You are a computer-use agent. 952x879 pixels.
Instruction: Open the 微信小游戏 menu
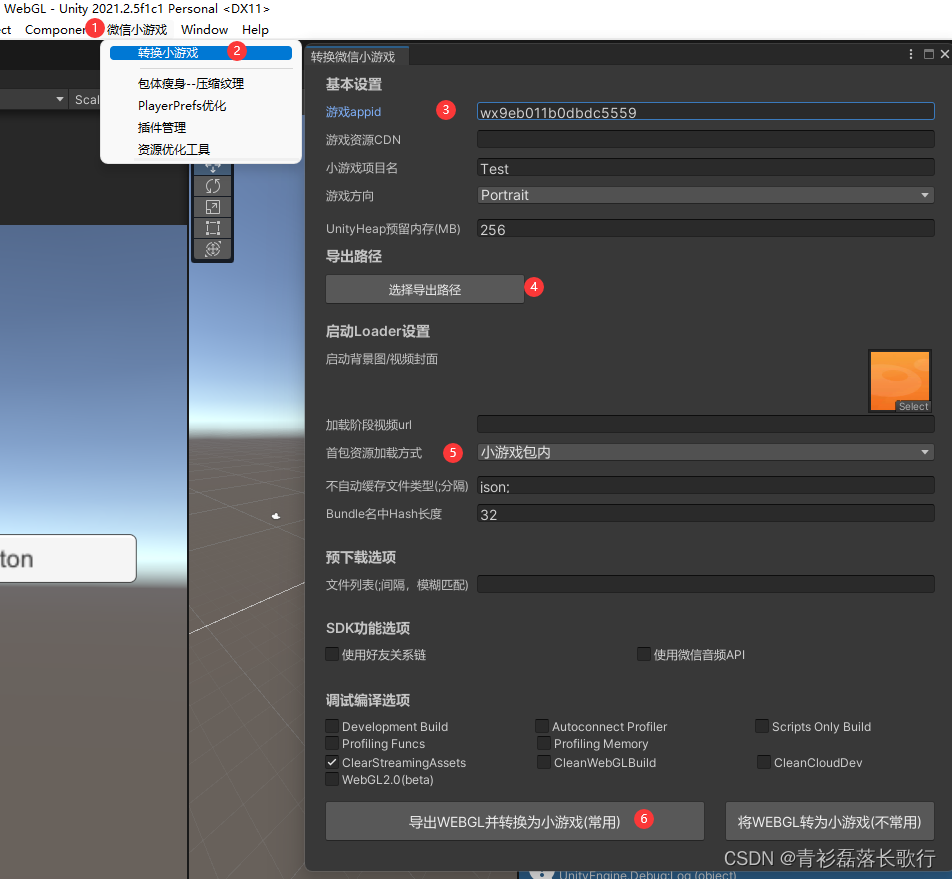pos(137,30)
